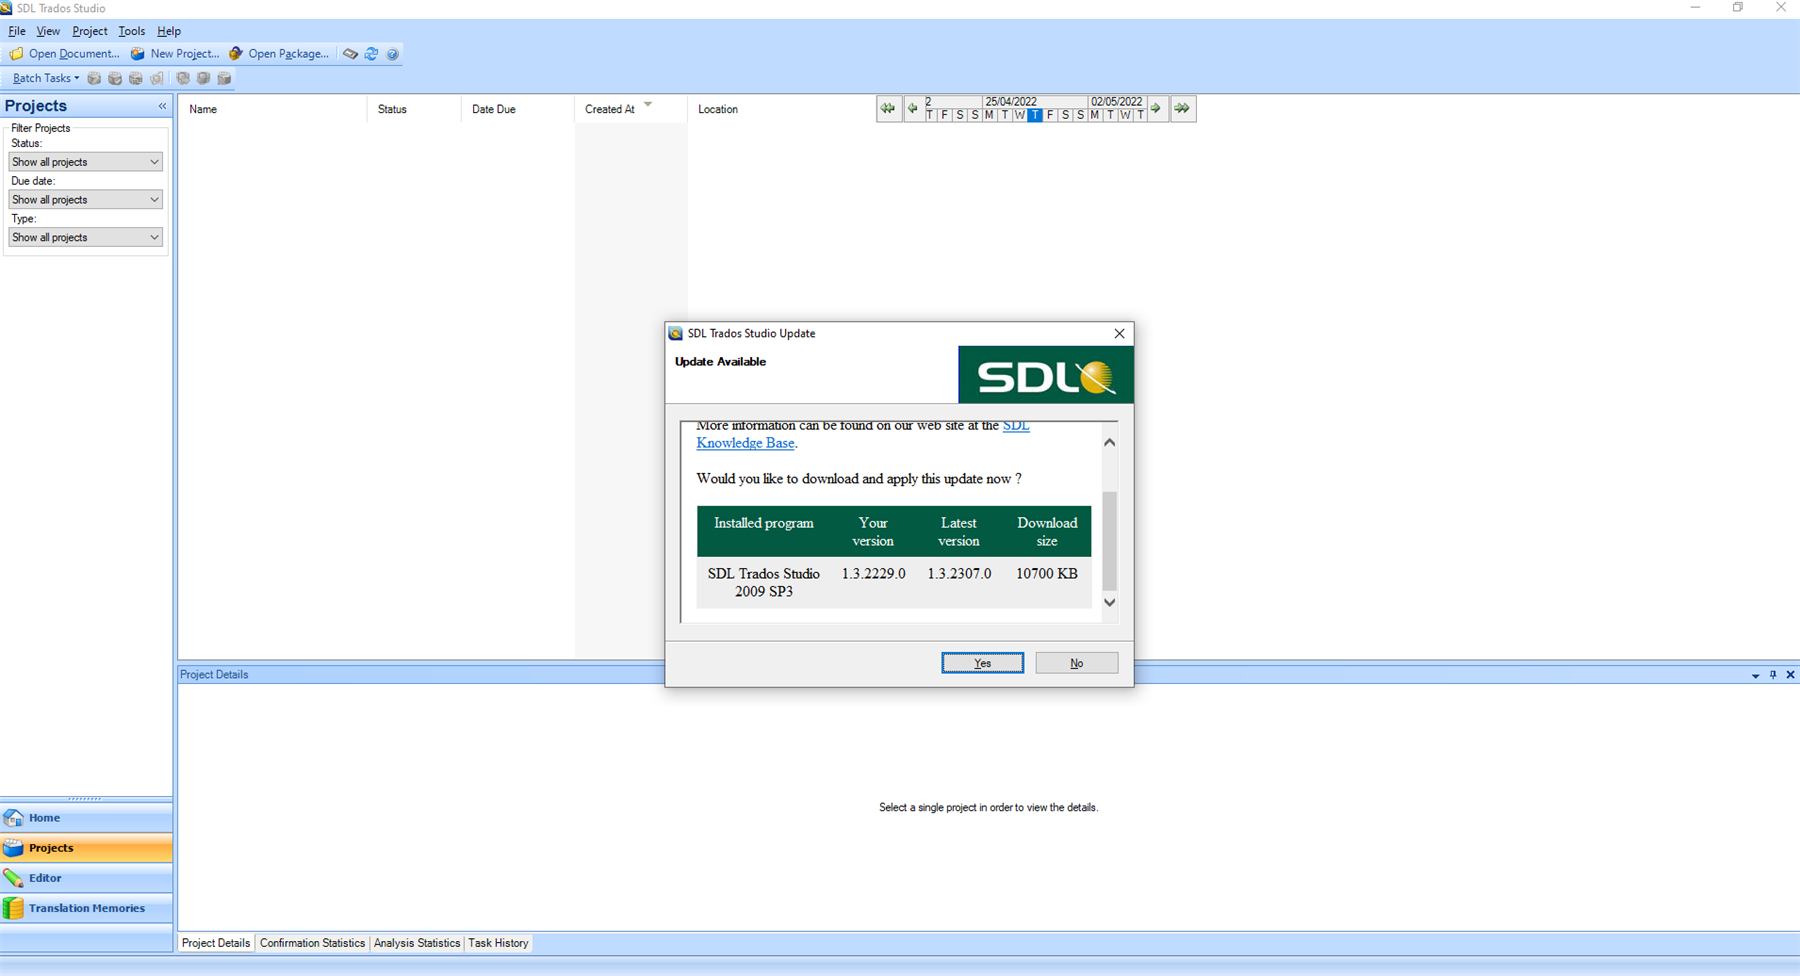Switch to the Analysis Statistics tab
Screen dimensions: 1800x976
pyautogui.click(x=416, y=943)
